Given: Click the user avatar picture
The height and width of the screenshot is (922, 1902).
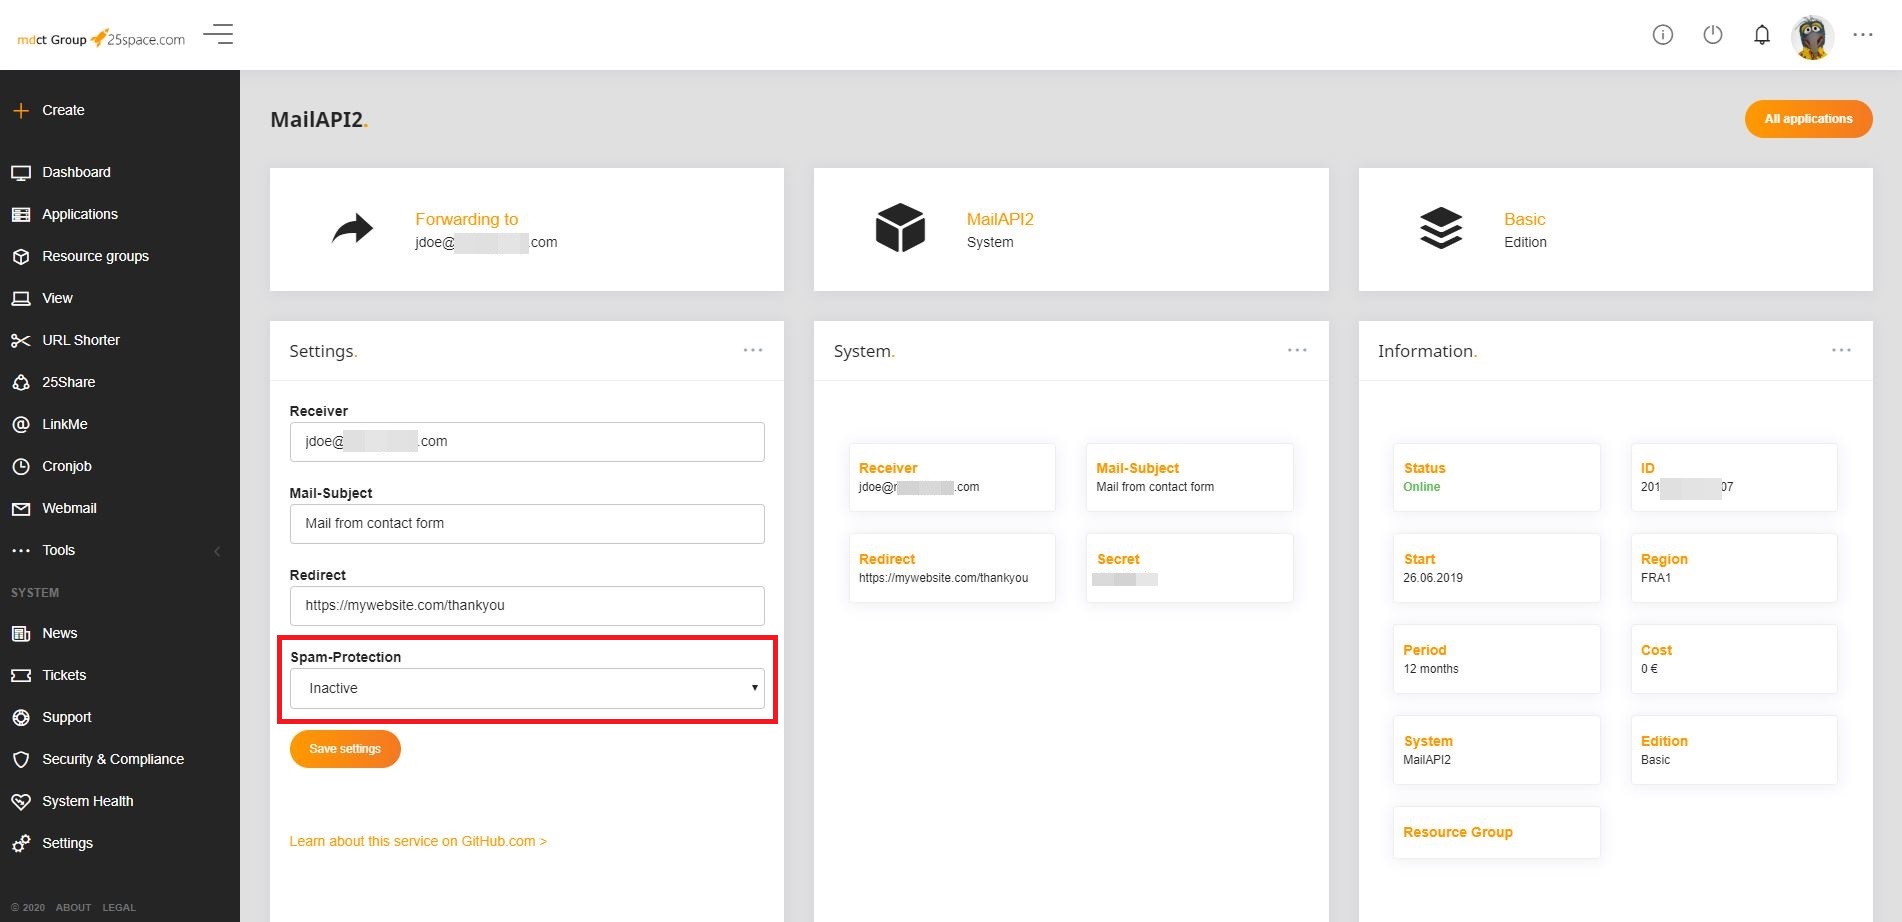Looking at the screenshot, I should [x=1812, y=37].
